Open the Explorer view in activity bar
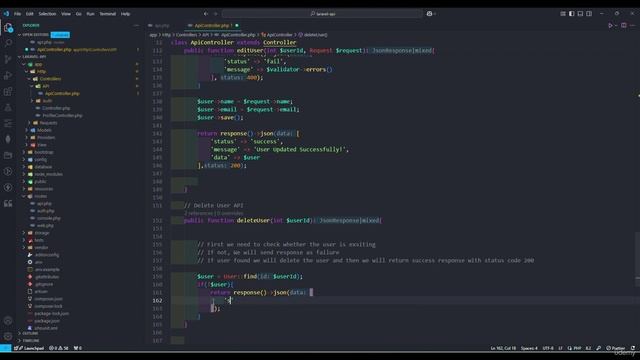Viewport: 640px width, 360px height. 8,28
